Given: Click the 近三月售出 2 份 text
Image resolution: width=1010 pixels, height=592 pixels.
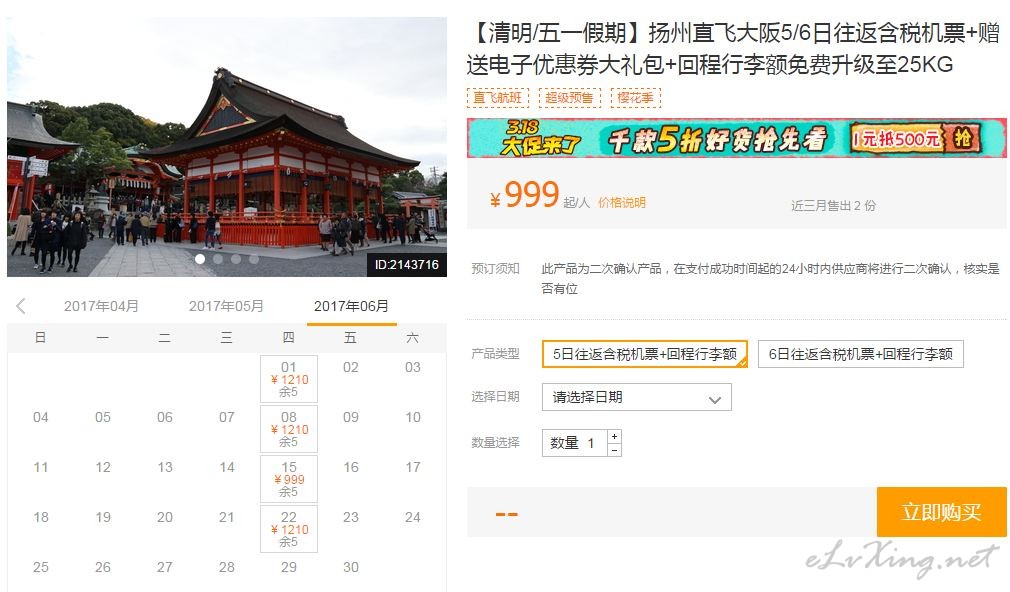Looking at the screenshot, I should (x=834, y=205).
